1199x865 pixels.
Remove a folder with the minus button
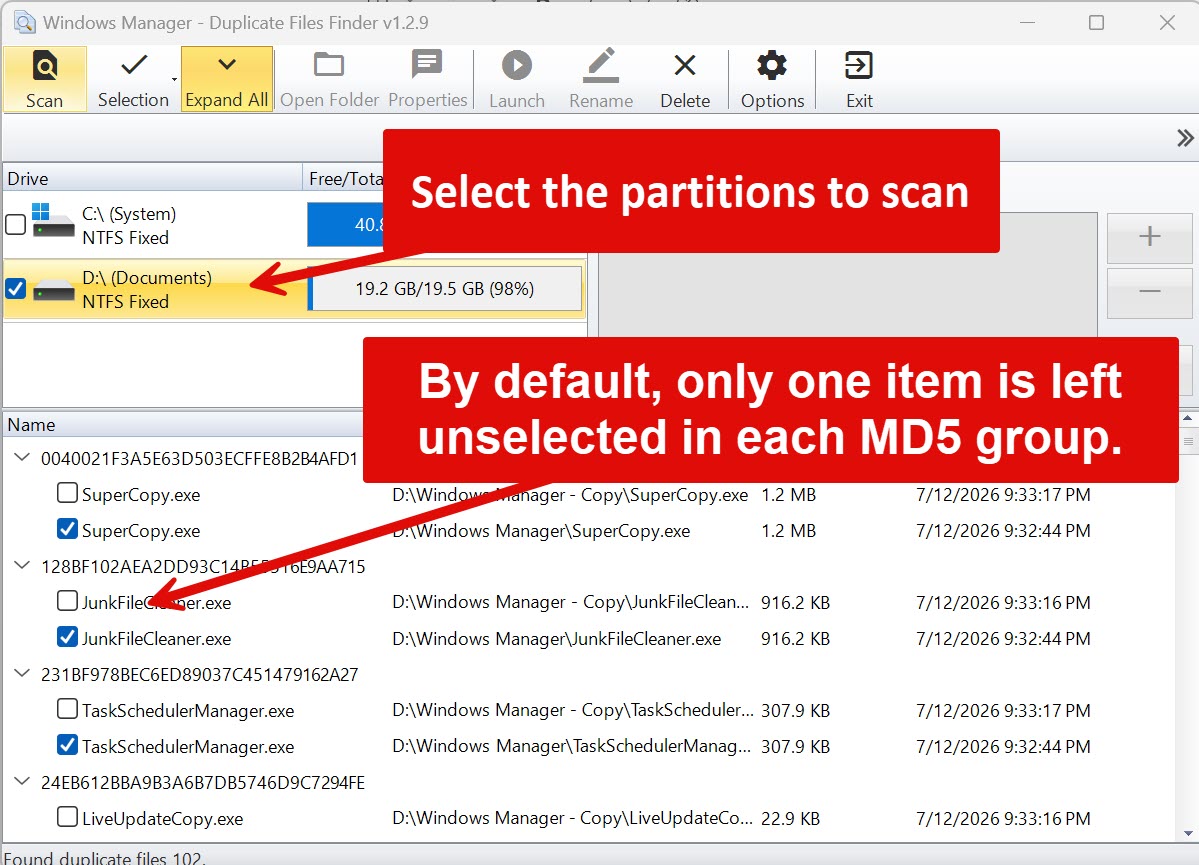point(1149,291)
